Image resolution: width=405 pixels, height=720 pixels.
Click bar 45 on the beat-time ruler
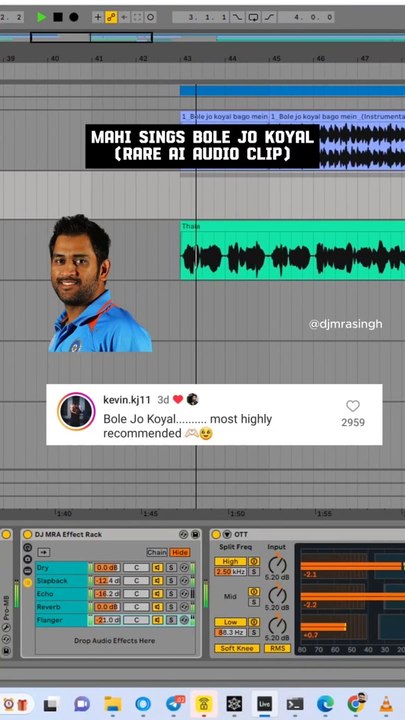[276, 59]
